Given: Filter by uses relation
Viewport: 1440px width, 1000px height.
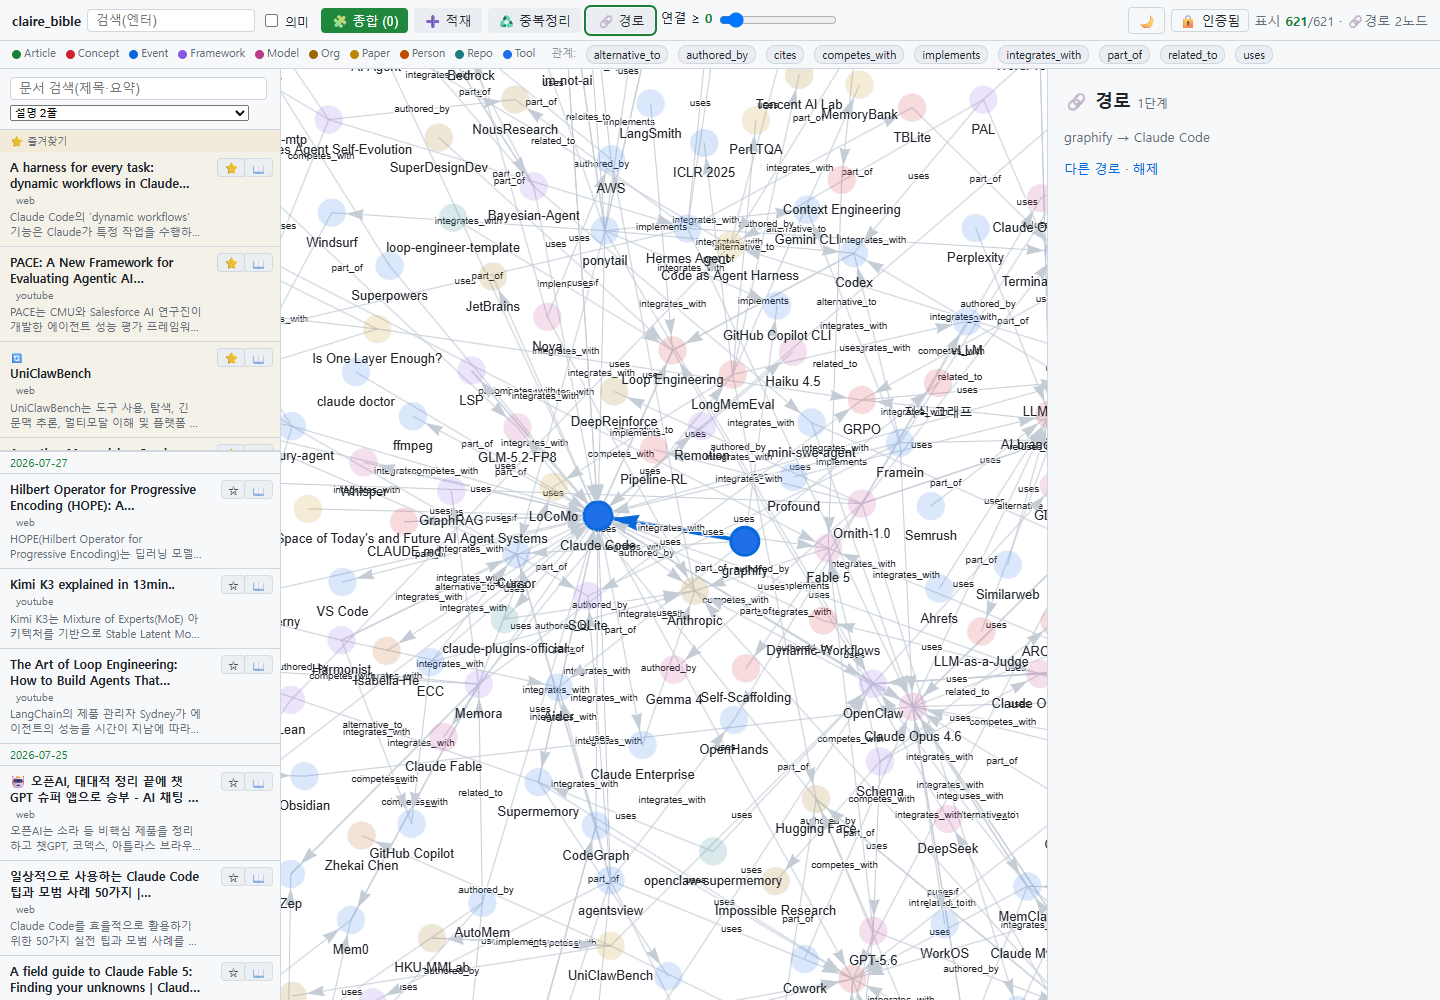Looking at the screenshot, I should [x=1254, y=55].
